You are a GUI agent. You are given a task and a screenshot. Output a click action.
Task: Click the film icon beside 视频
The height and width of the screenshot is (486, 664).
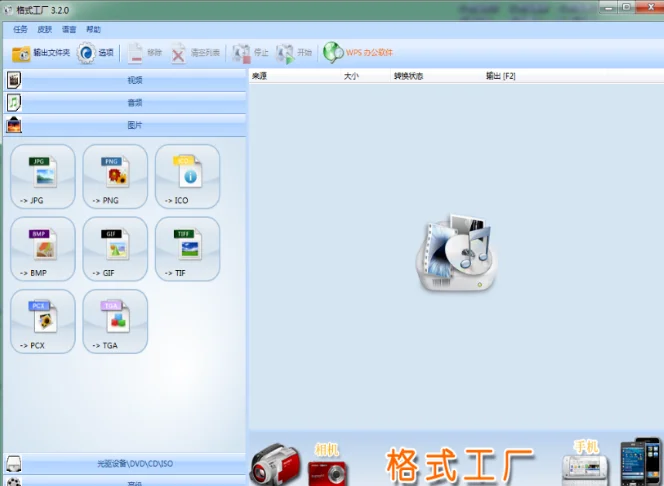point(14,80)
